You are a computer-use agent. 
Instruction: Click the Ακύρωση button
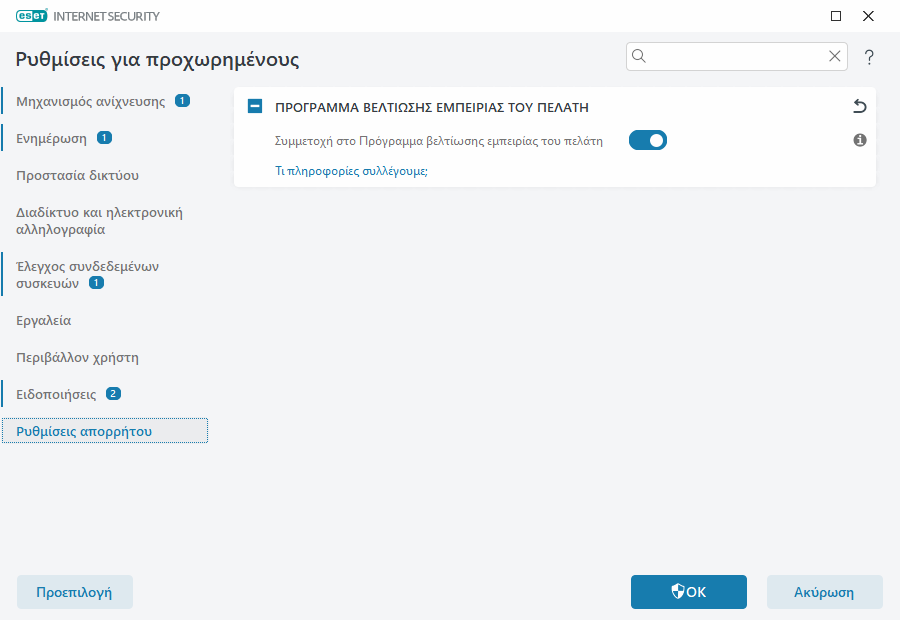point(824,592)
